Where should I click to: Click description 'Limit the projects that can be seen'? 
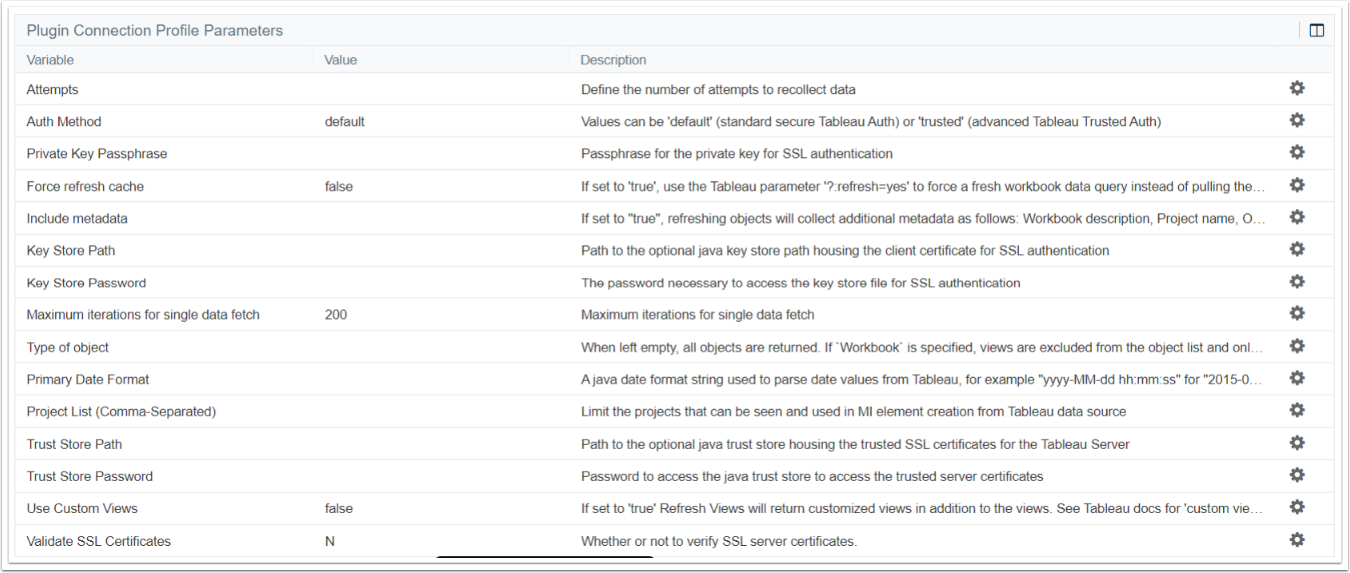(x=853, y=412)
